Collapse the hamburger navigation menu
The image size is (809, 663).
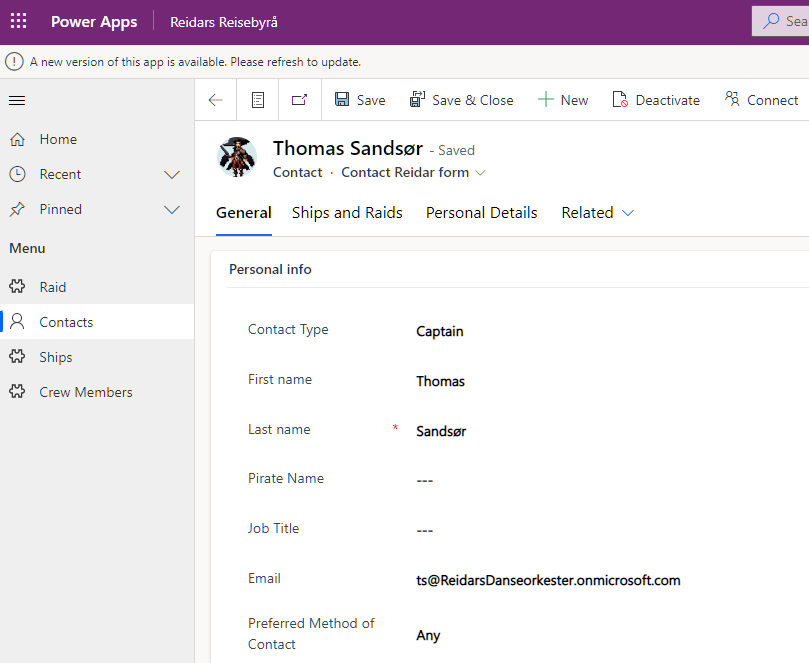[x=17, y=100]
